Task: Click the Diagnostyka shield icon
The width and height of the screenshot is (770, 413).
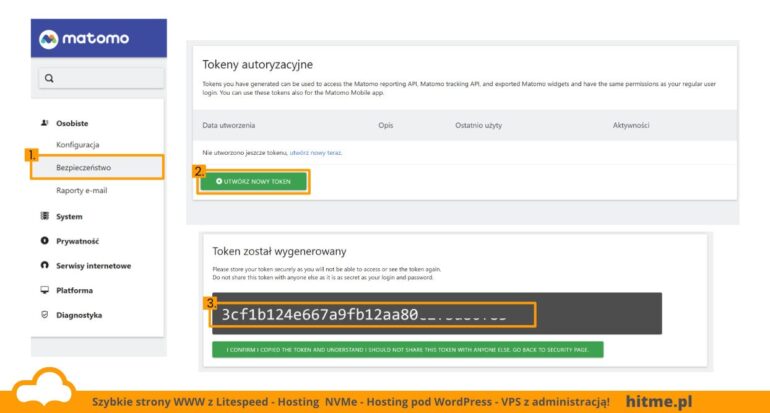Action: tap(45, 314)
